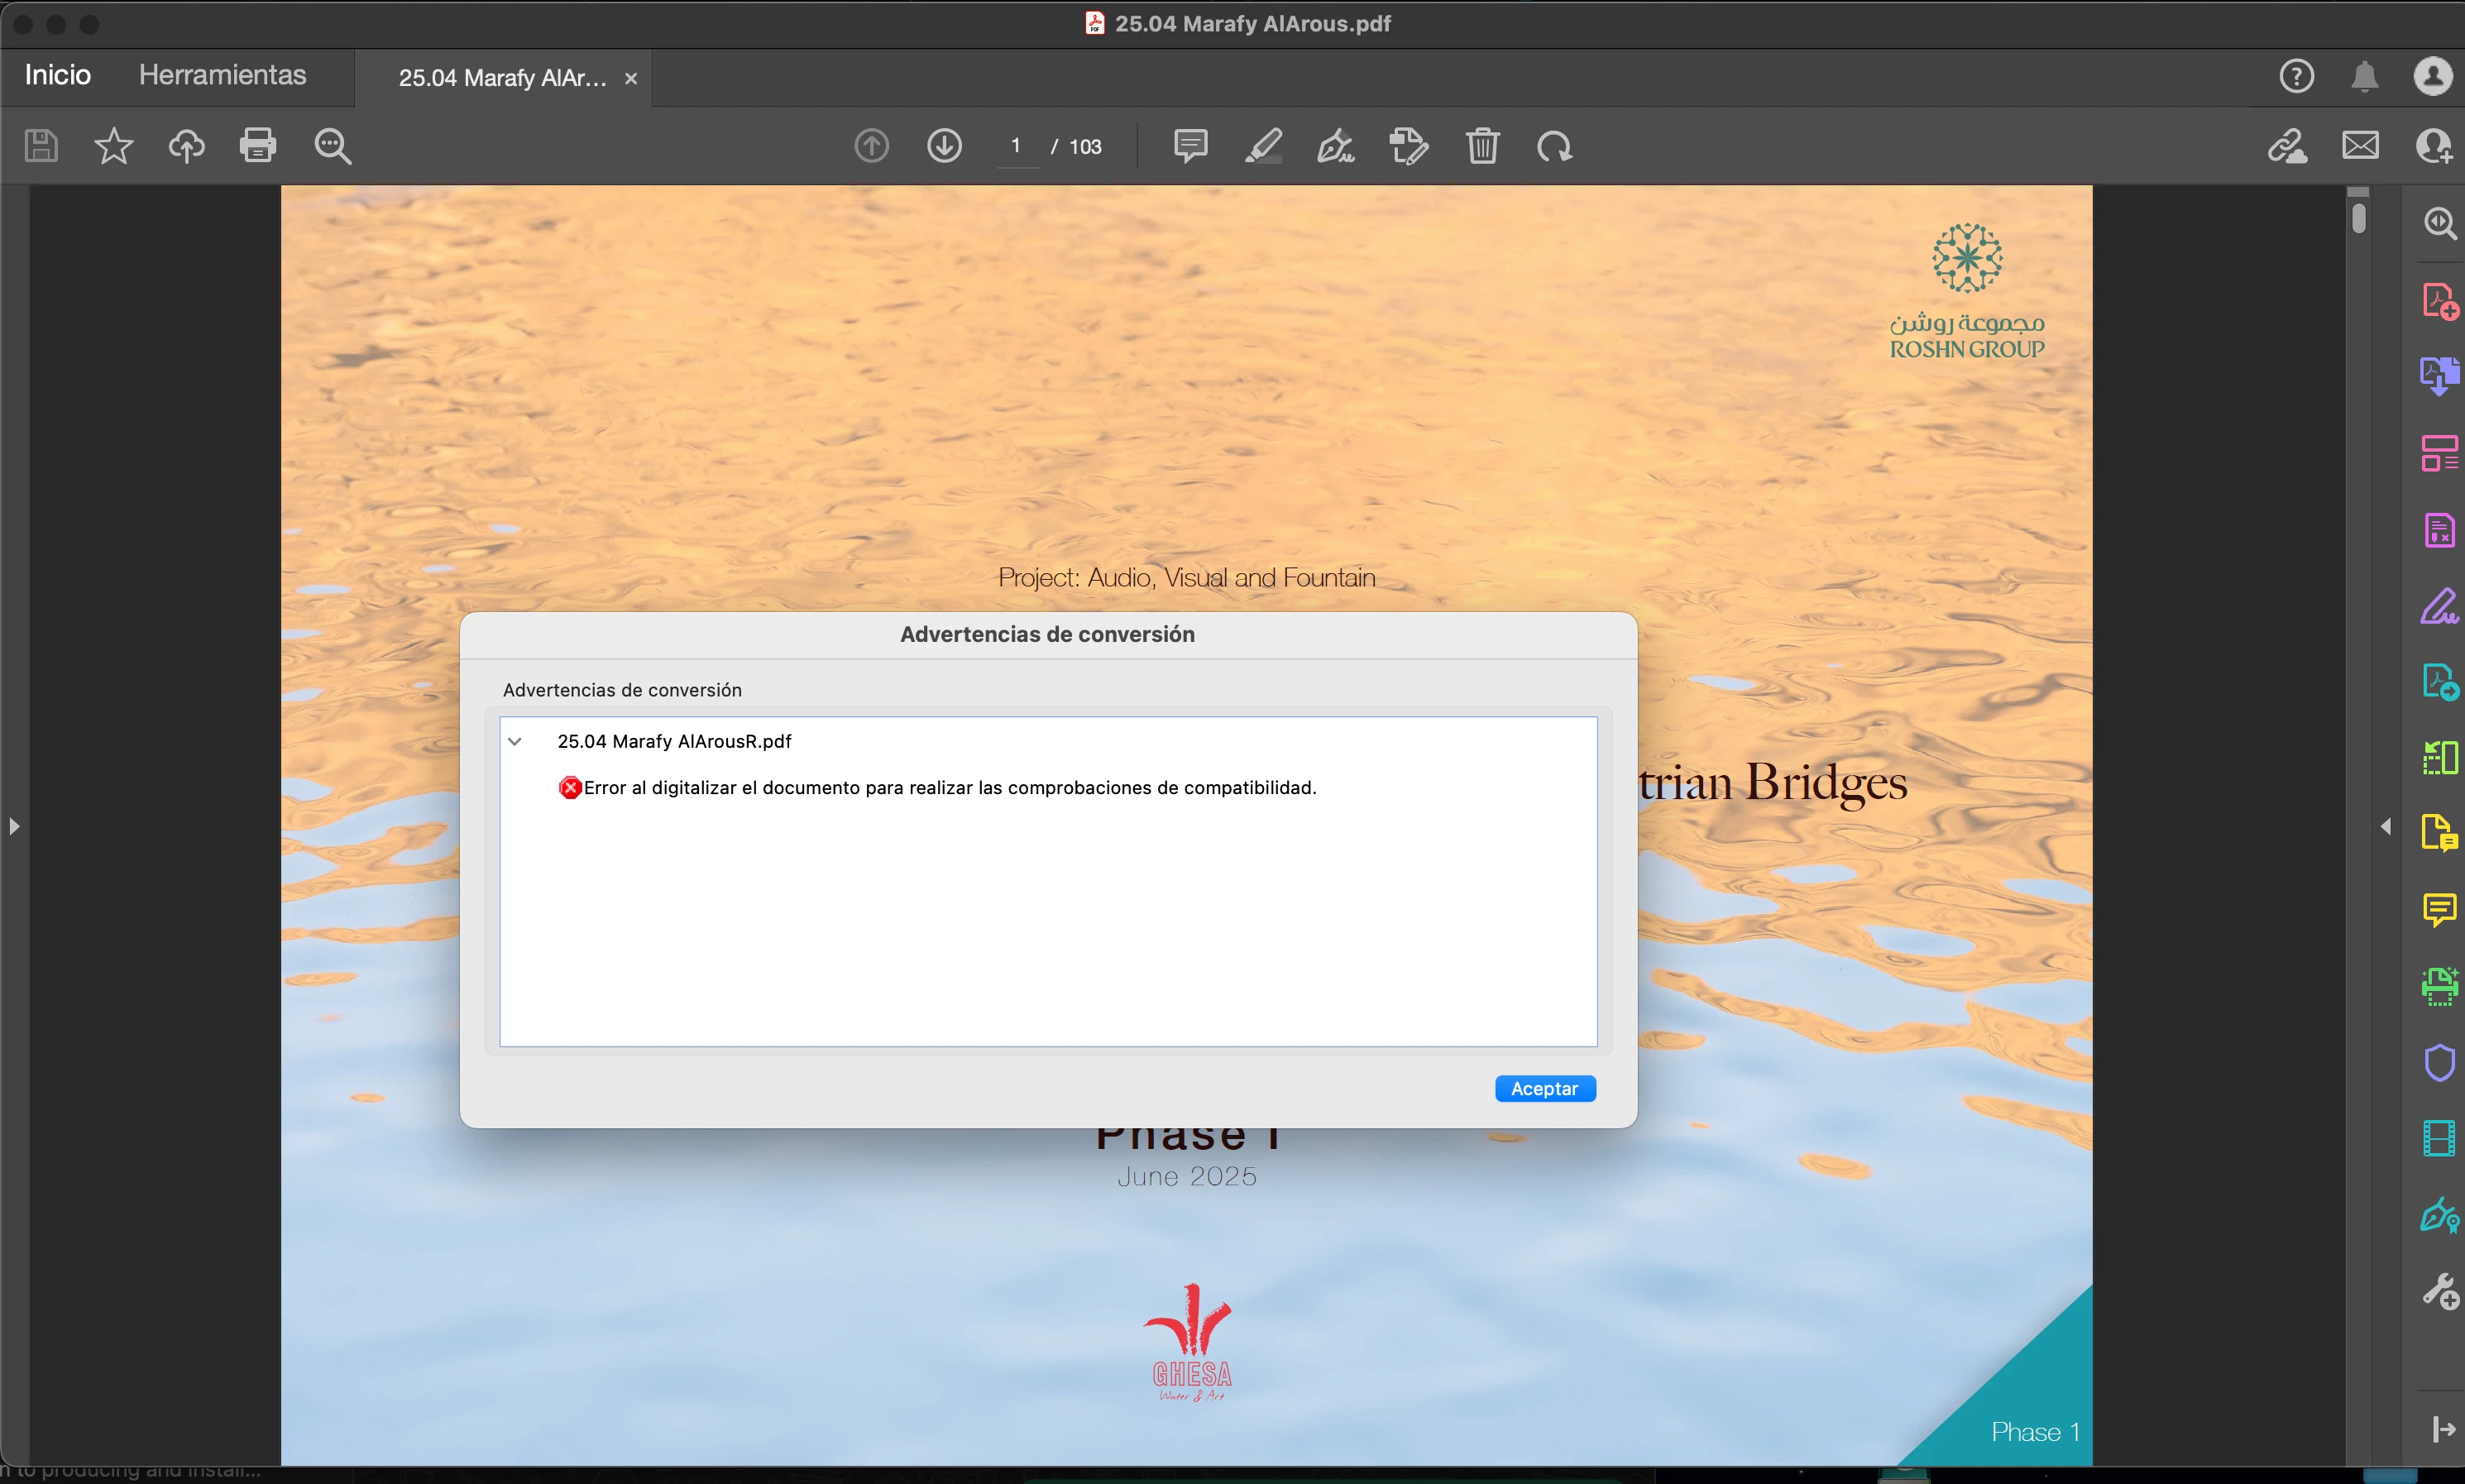Screen dimensions: 2465x1484
Task: Rotate page with rotate icon
Action: point(1554,146)
